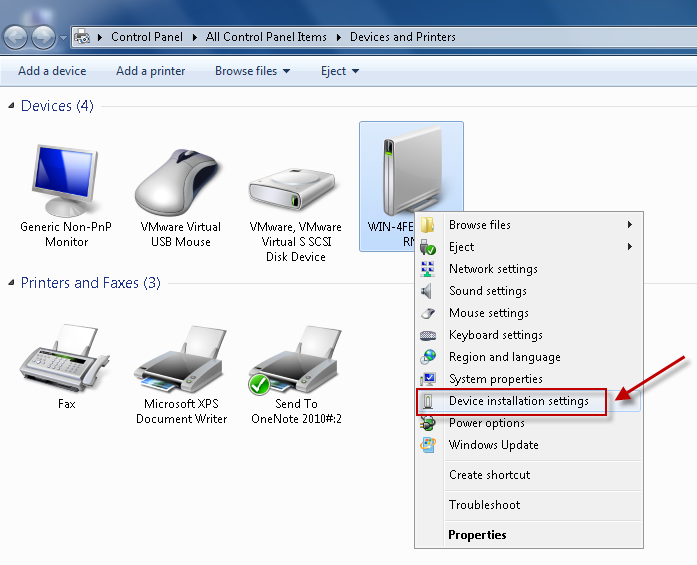Select the Generic Non-PnP Monitor device icon

(66, 180)
